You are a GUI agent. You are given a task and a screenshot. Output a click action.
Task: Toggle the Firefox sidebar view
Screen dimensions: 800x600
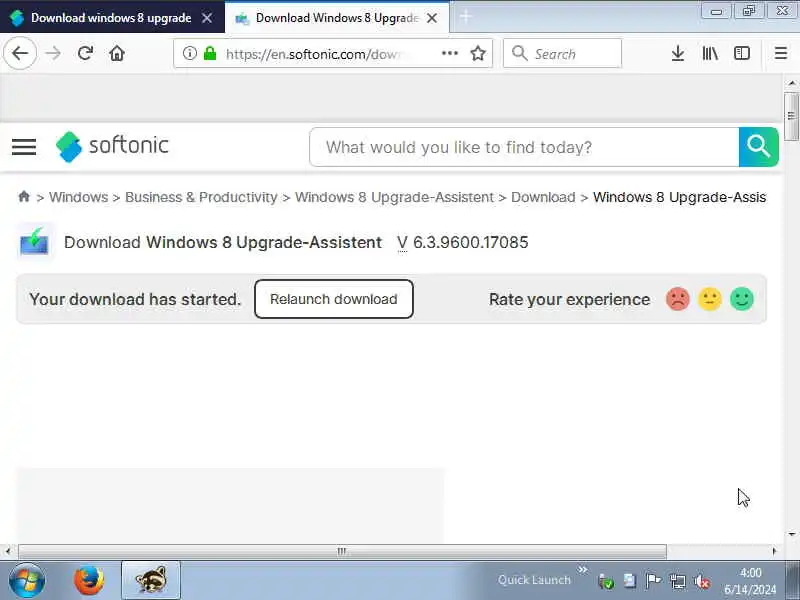[742, 53]
